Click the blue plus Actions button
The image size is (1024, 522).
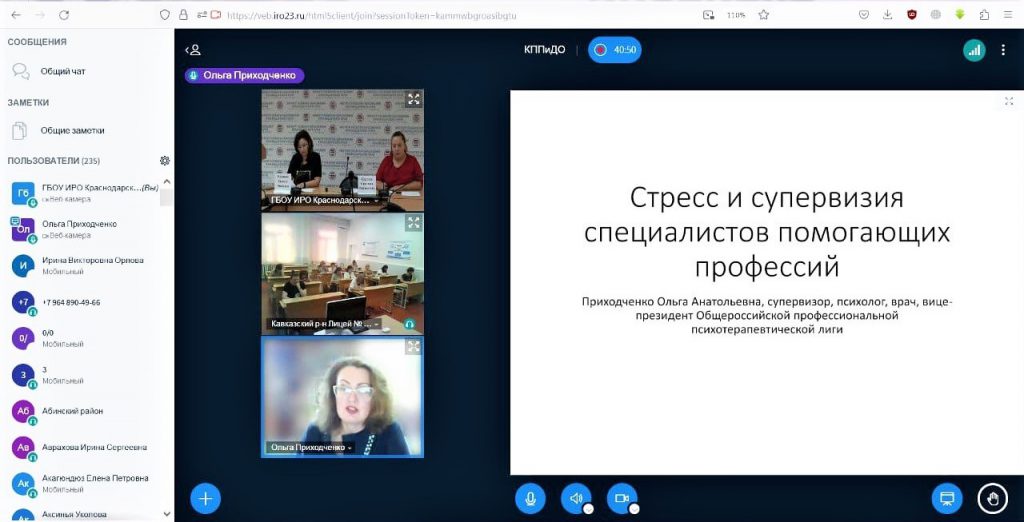point(205,498)
